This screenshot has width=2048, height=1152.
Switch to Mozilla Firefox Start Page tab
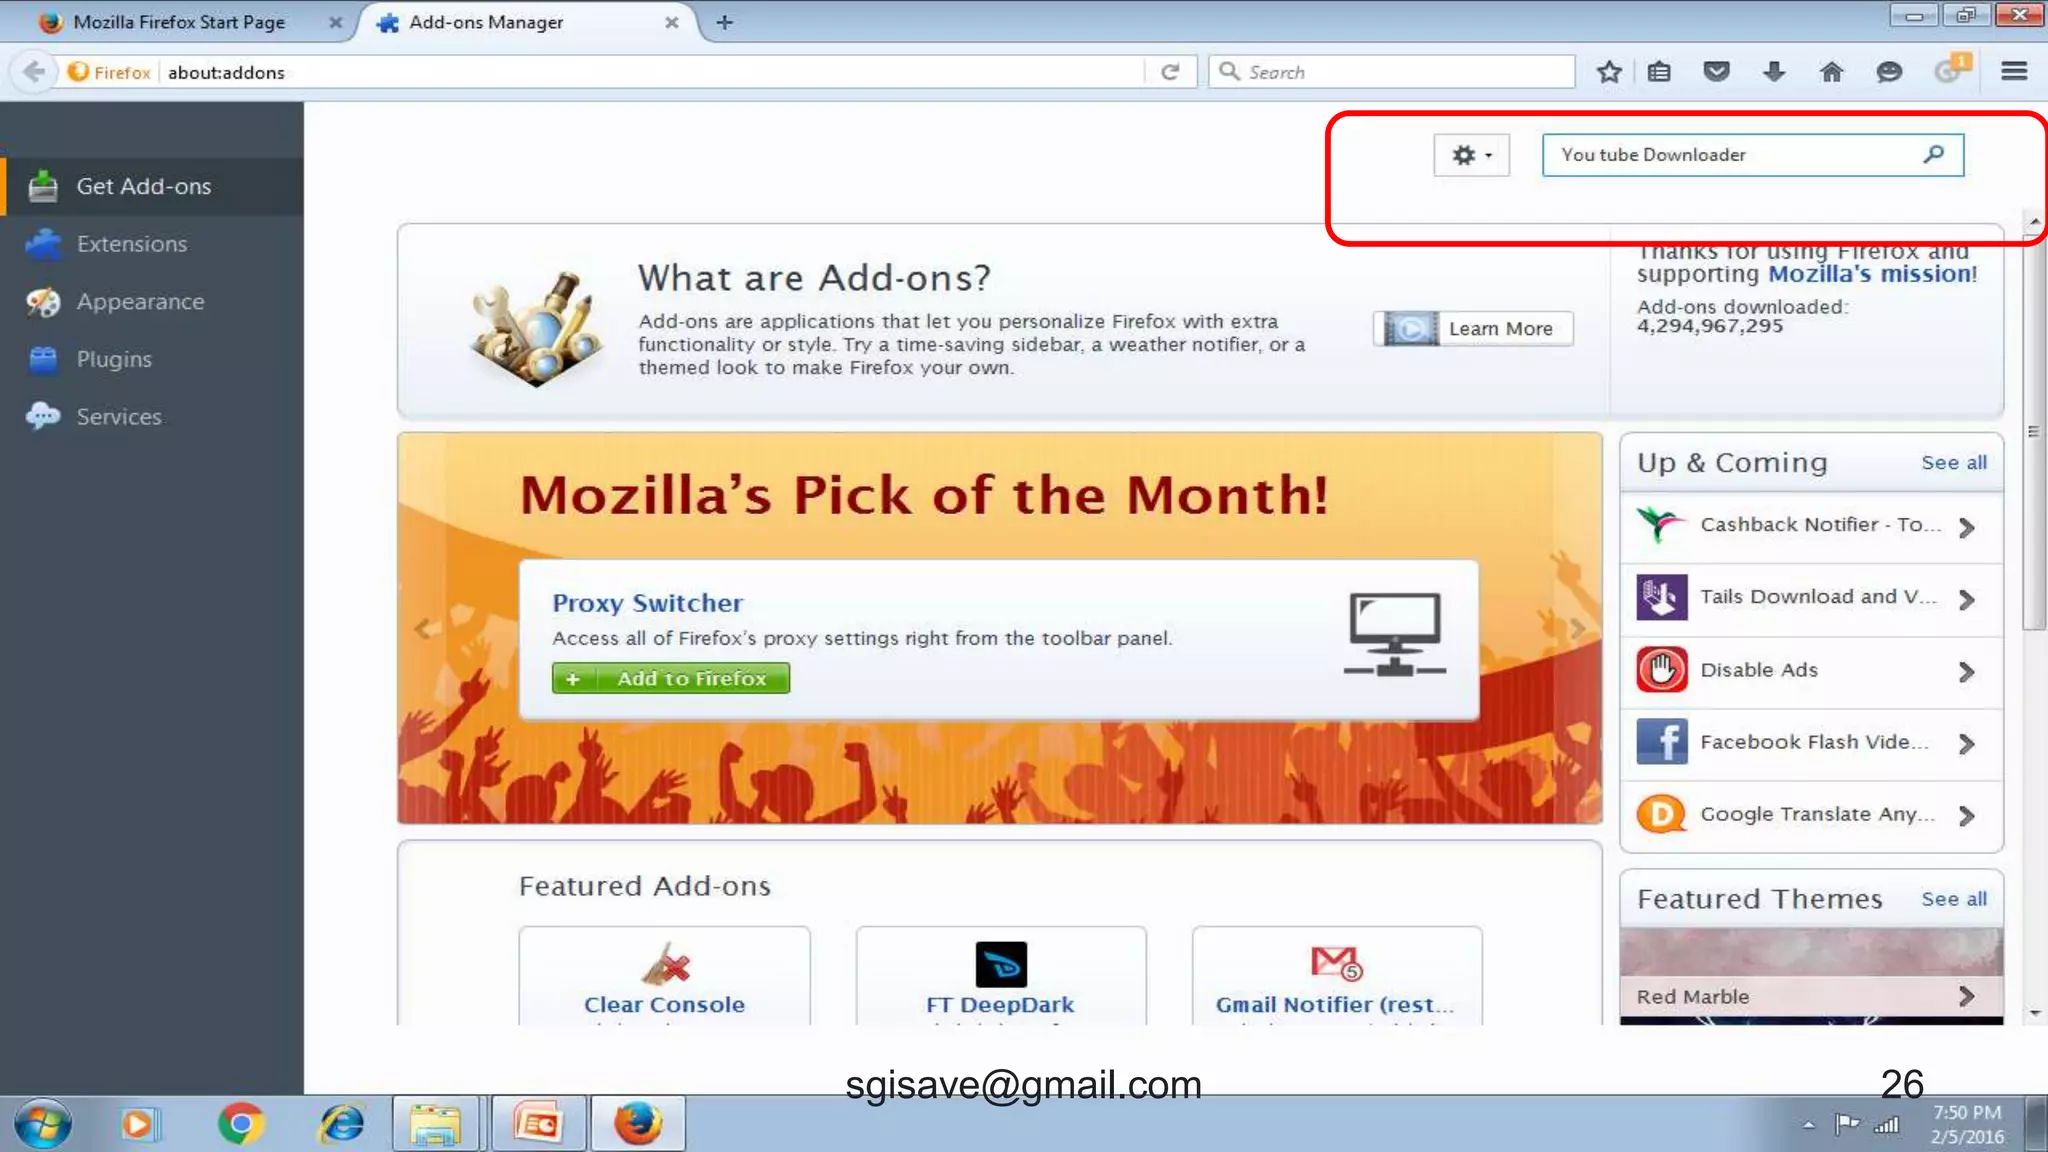pyautogui.click(x=178, y=22)
